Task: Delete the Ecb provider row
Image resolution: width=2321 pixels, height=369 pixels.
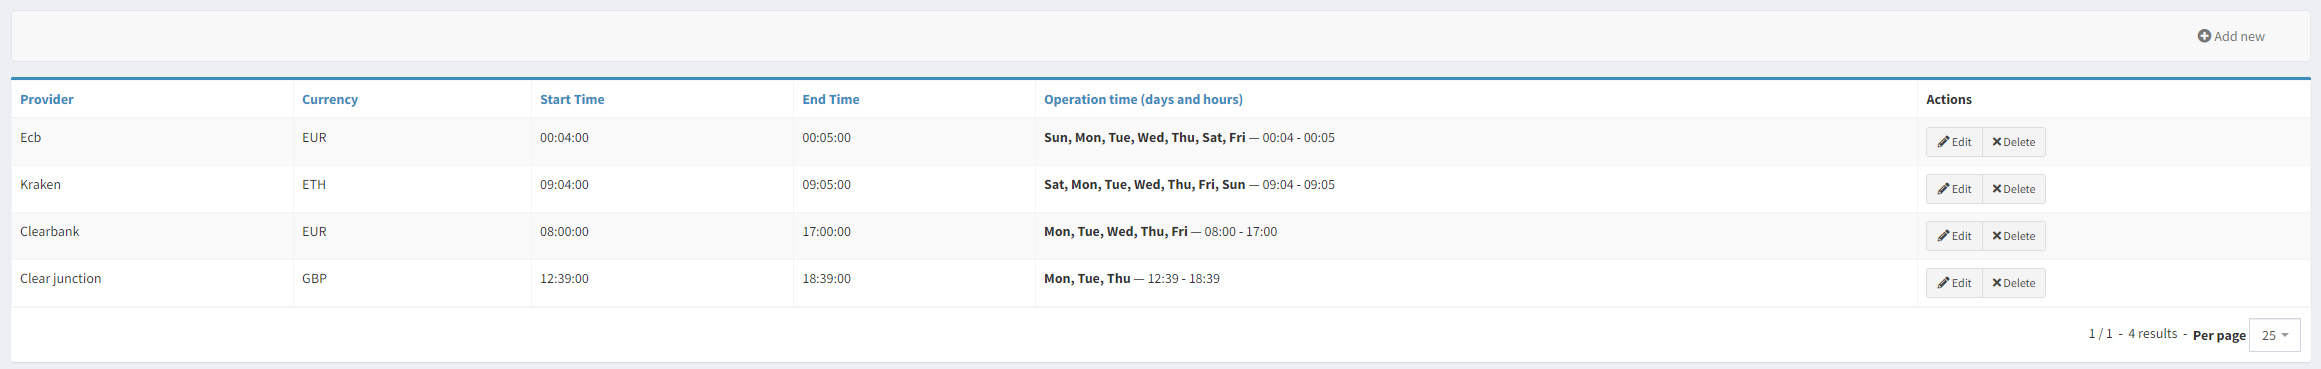Action: [x=2013, y=142]
